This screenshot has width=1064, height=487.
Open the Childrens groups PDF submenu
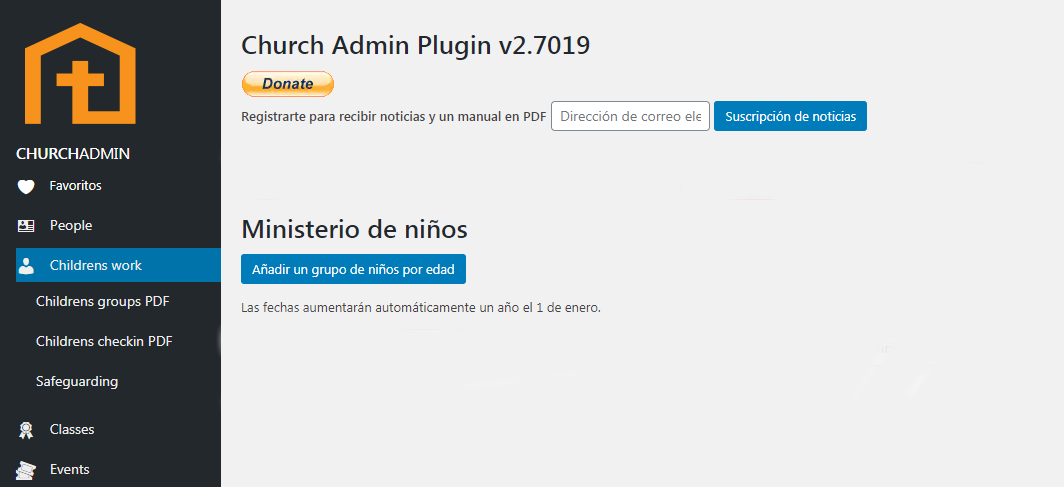102,301
